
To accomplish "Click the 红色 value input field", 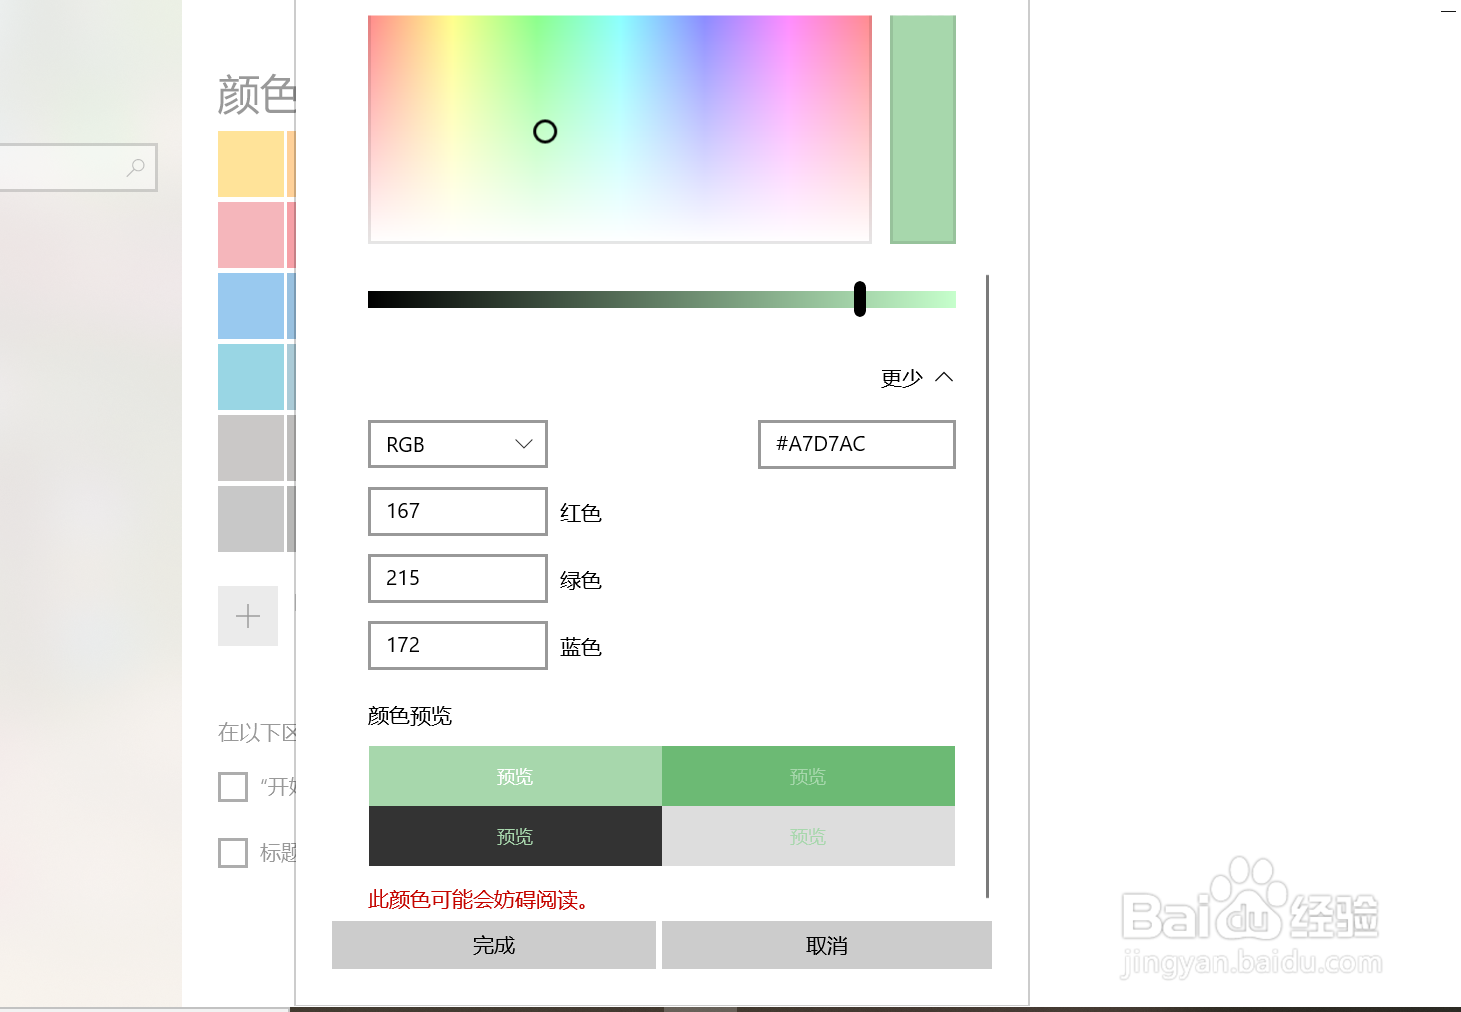I will tap(458, 511).
